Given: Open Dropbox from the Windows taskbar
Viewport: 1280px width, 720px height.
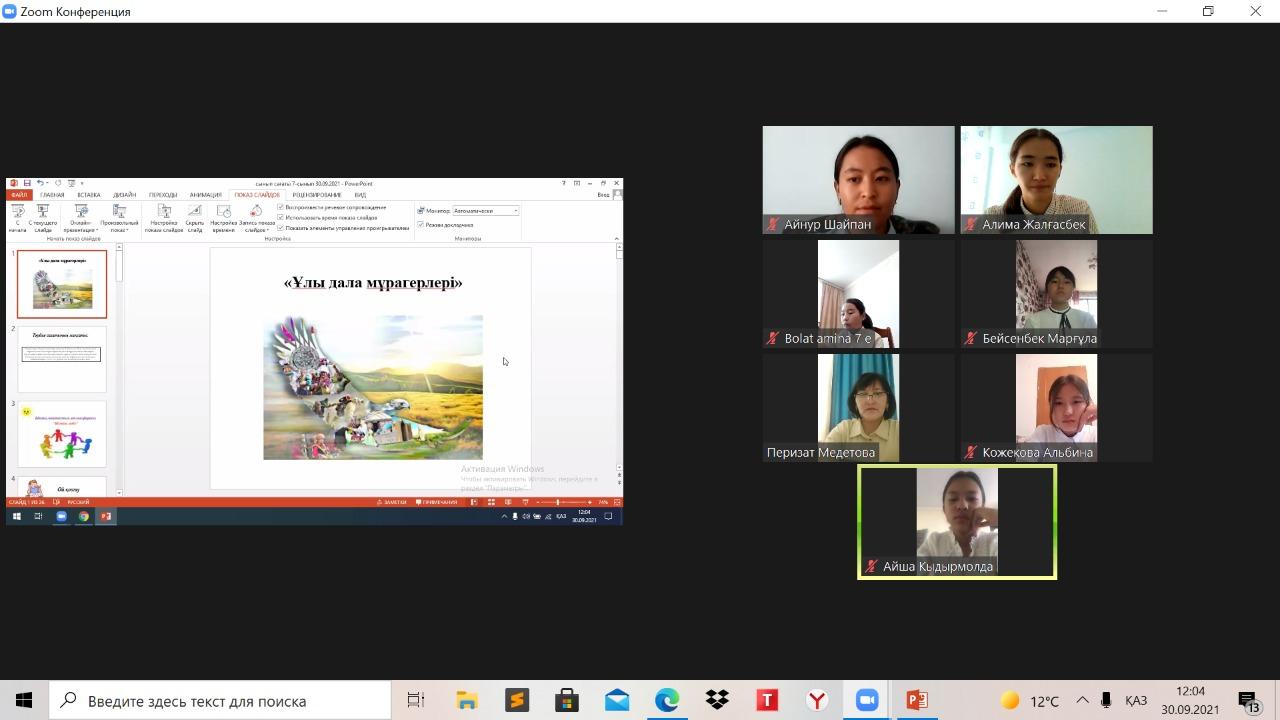Looking at the screenshot, I should pos(717,700).
